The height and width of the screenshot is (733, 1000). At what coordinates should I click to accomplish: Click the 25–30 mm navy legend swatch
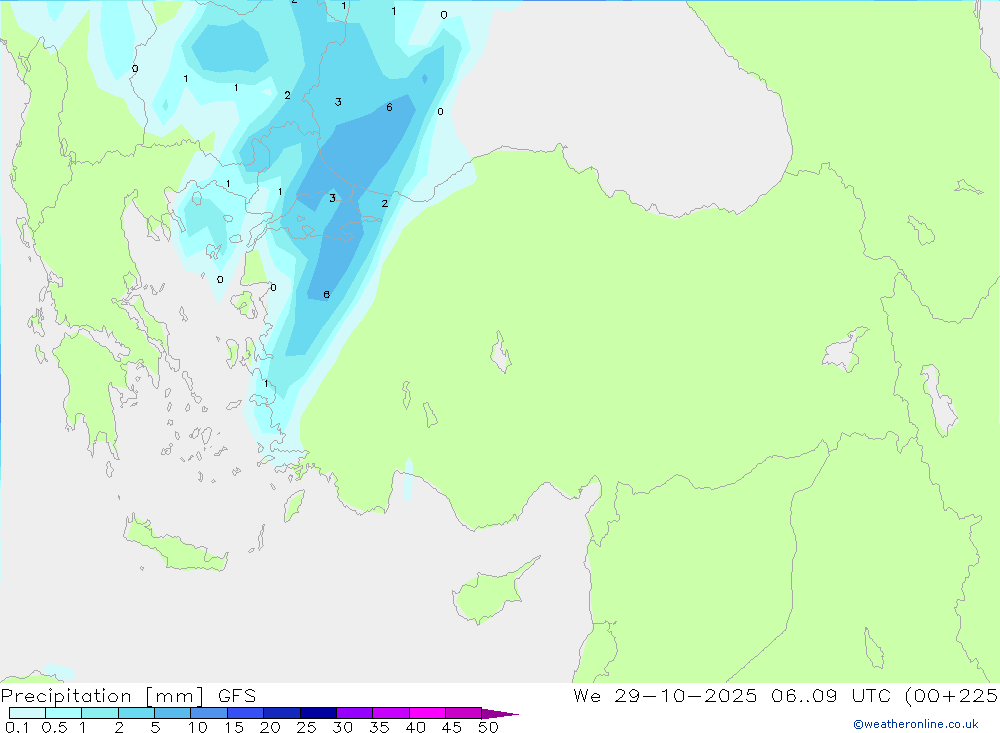(318, 713)
